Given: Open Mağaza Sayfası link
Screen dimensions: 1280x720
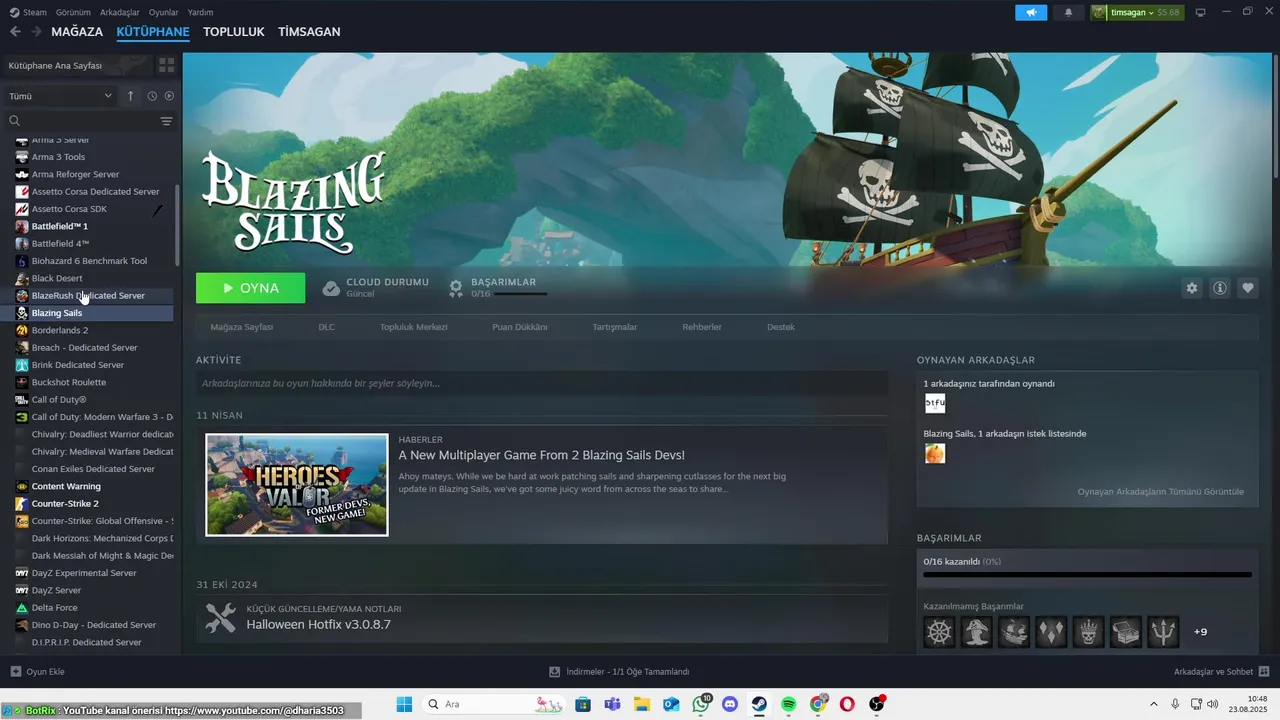Looking at the screenshot, I should [242, 327].
